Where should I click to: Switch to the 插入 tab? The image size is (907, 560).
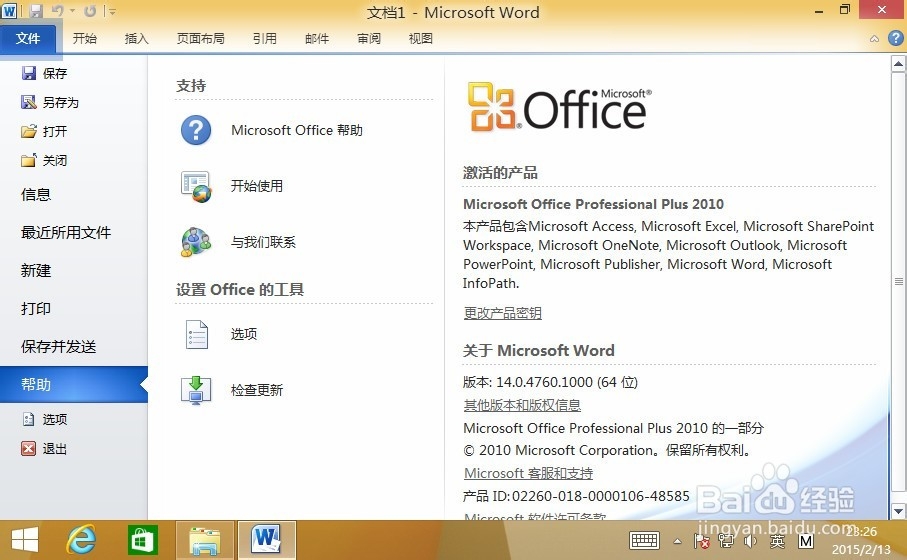137,39
